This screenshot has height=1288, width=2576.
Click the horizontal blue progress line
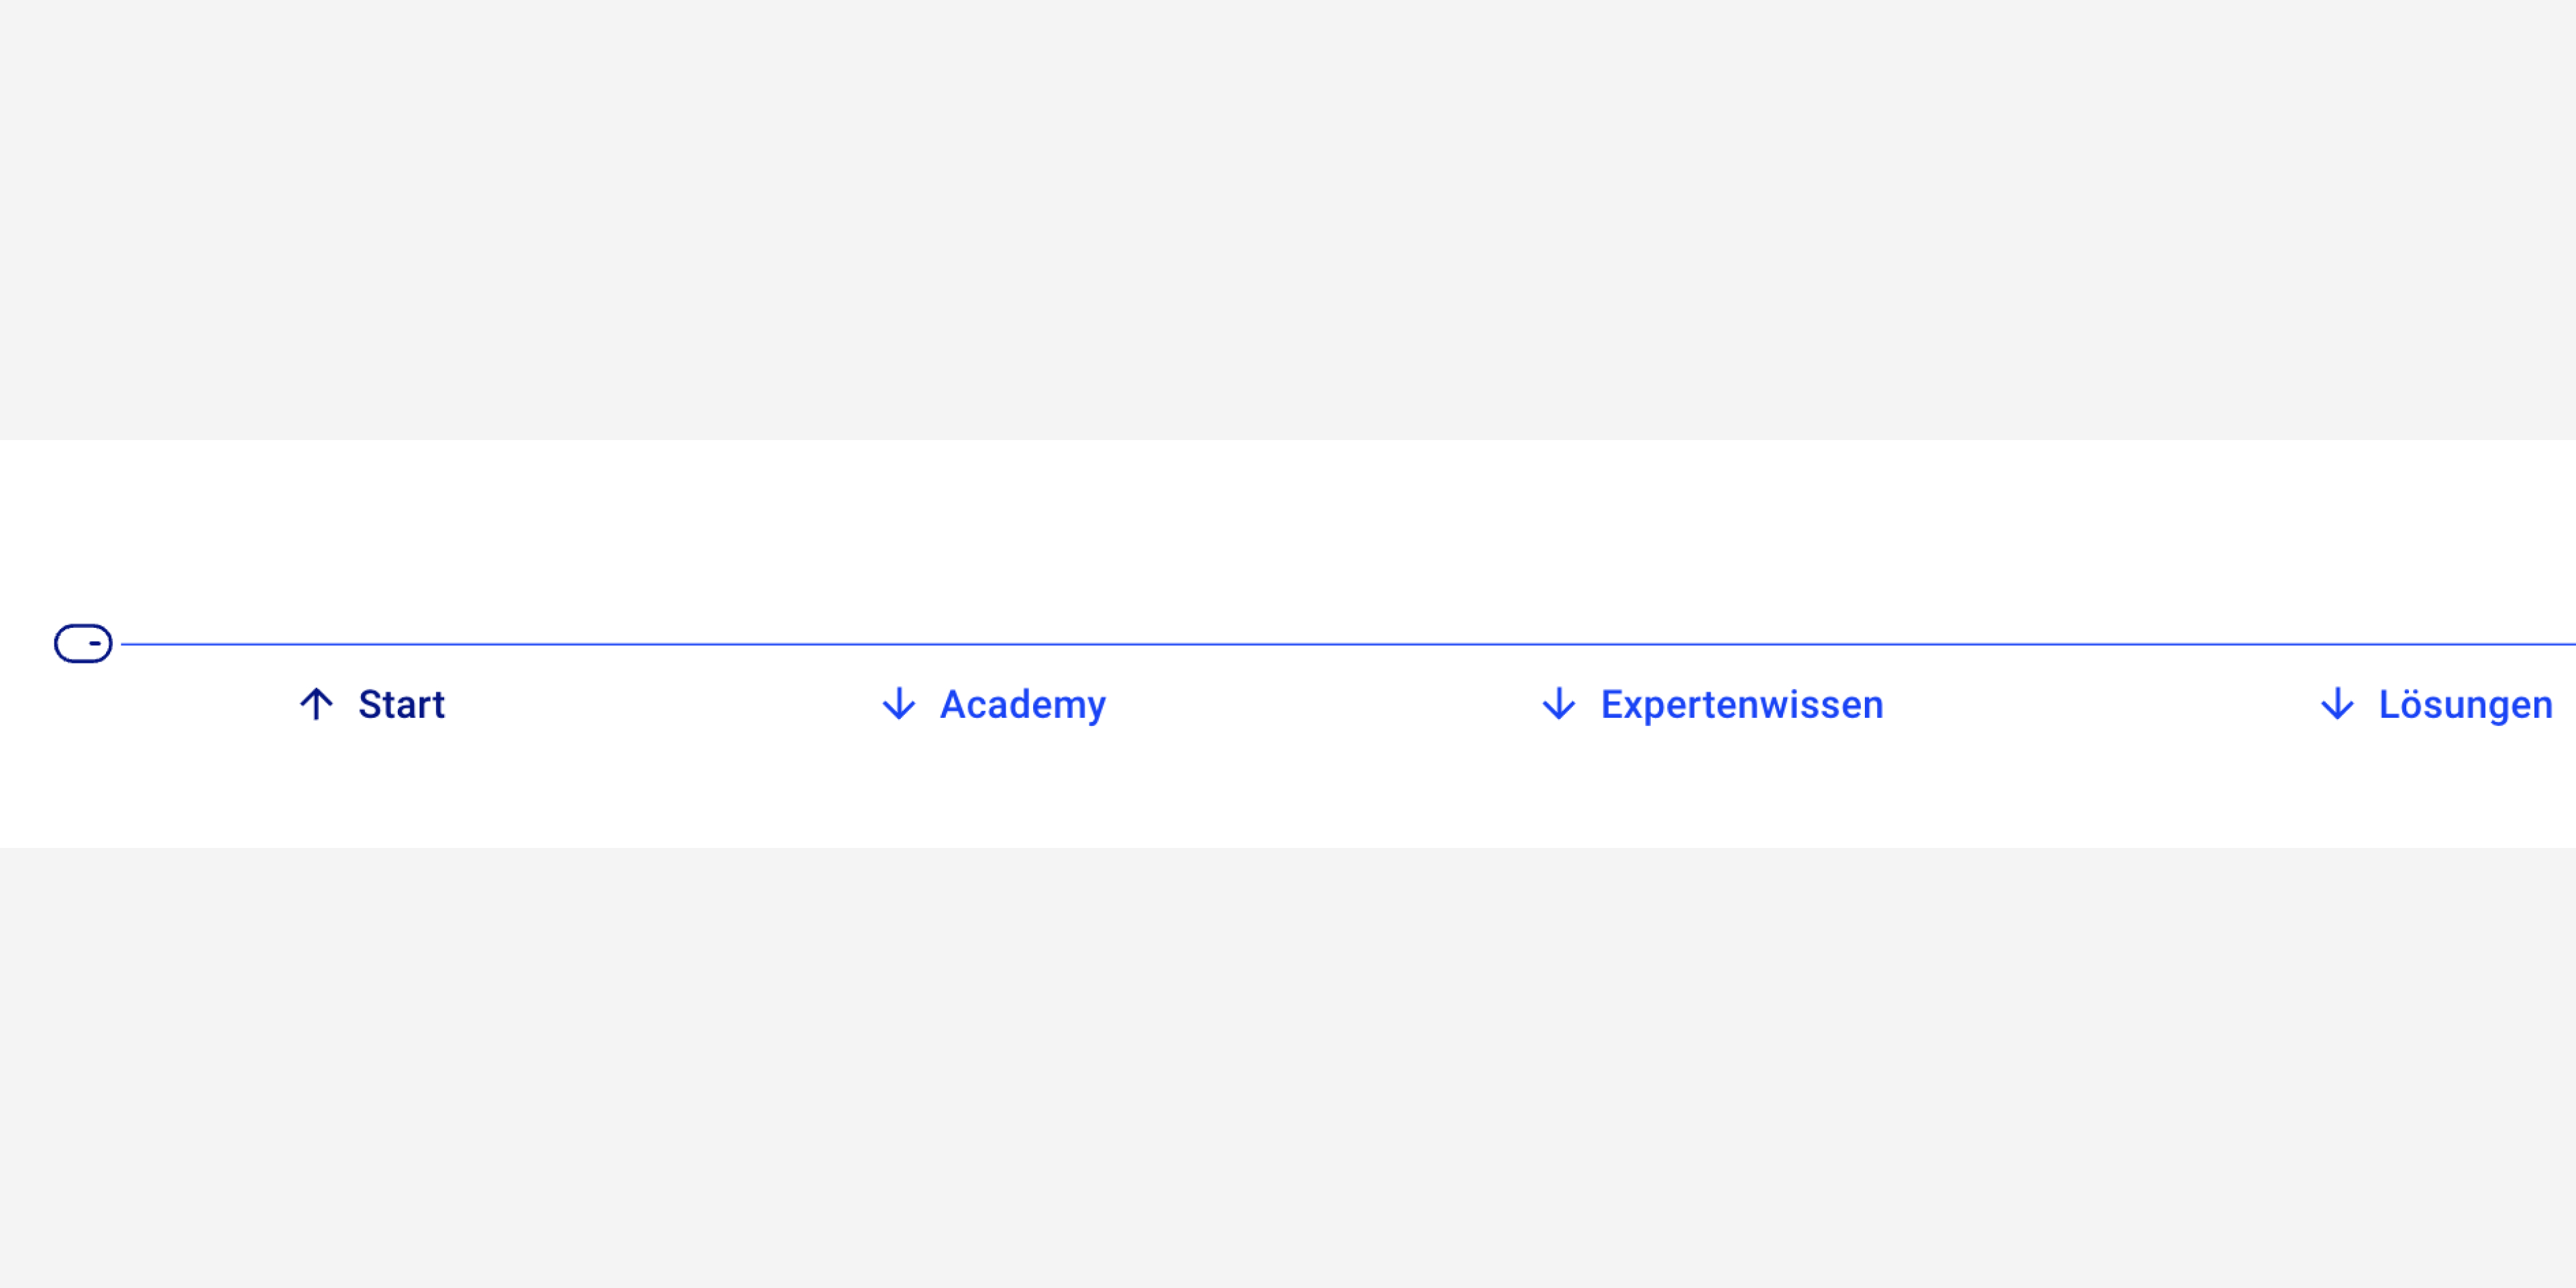pyautogui.click(x=1300, y=643)
